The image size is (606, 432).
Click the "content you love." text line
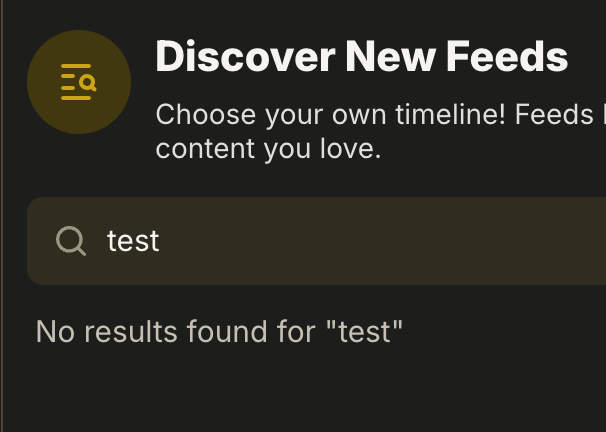[x=268, y=149]
